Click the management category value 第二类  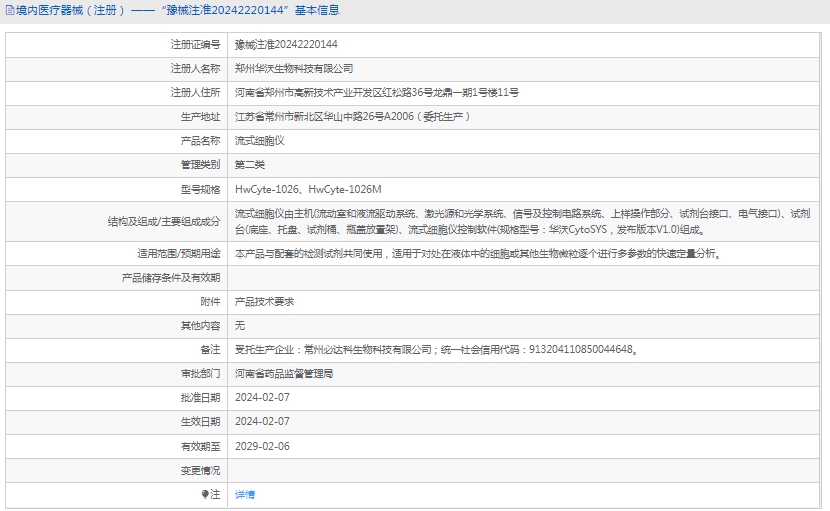[x=250, y=165]
